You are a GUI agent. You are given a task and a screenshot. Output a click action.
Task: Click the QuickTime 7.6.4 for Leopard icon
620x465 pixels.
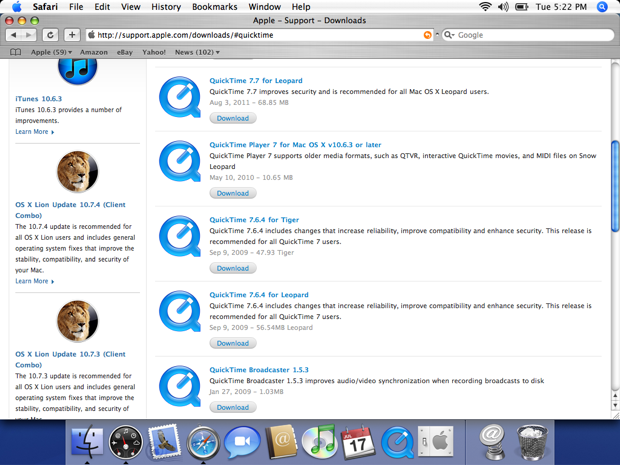(x=180, y=311)
